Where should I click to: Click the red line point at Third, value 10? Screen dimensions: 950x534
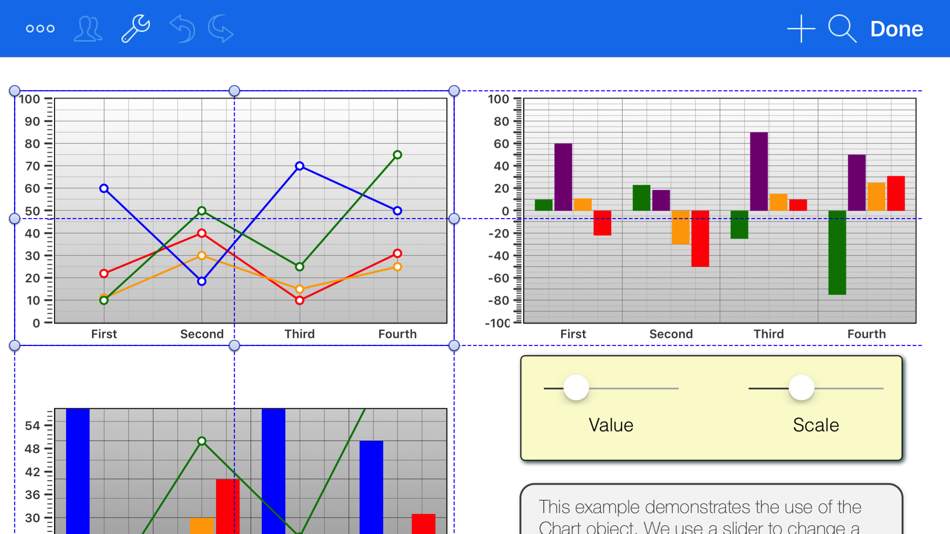[299, 300]
